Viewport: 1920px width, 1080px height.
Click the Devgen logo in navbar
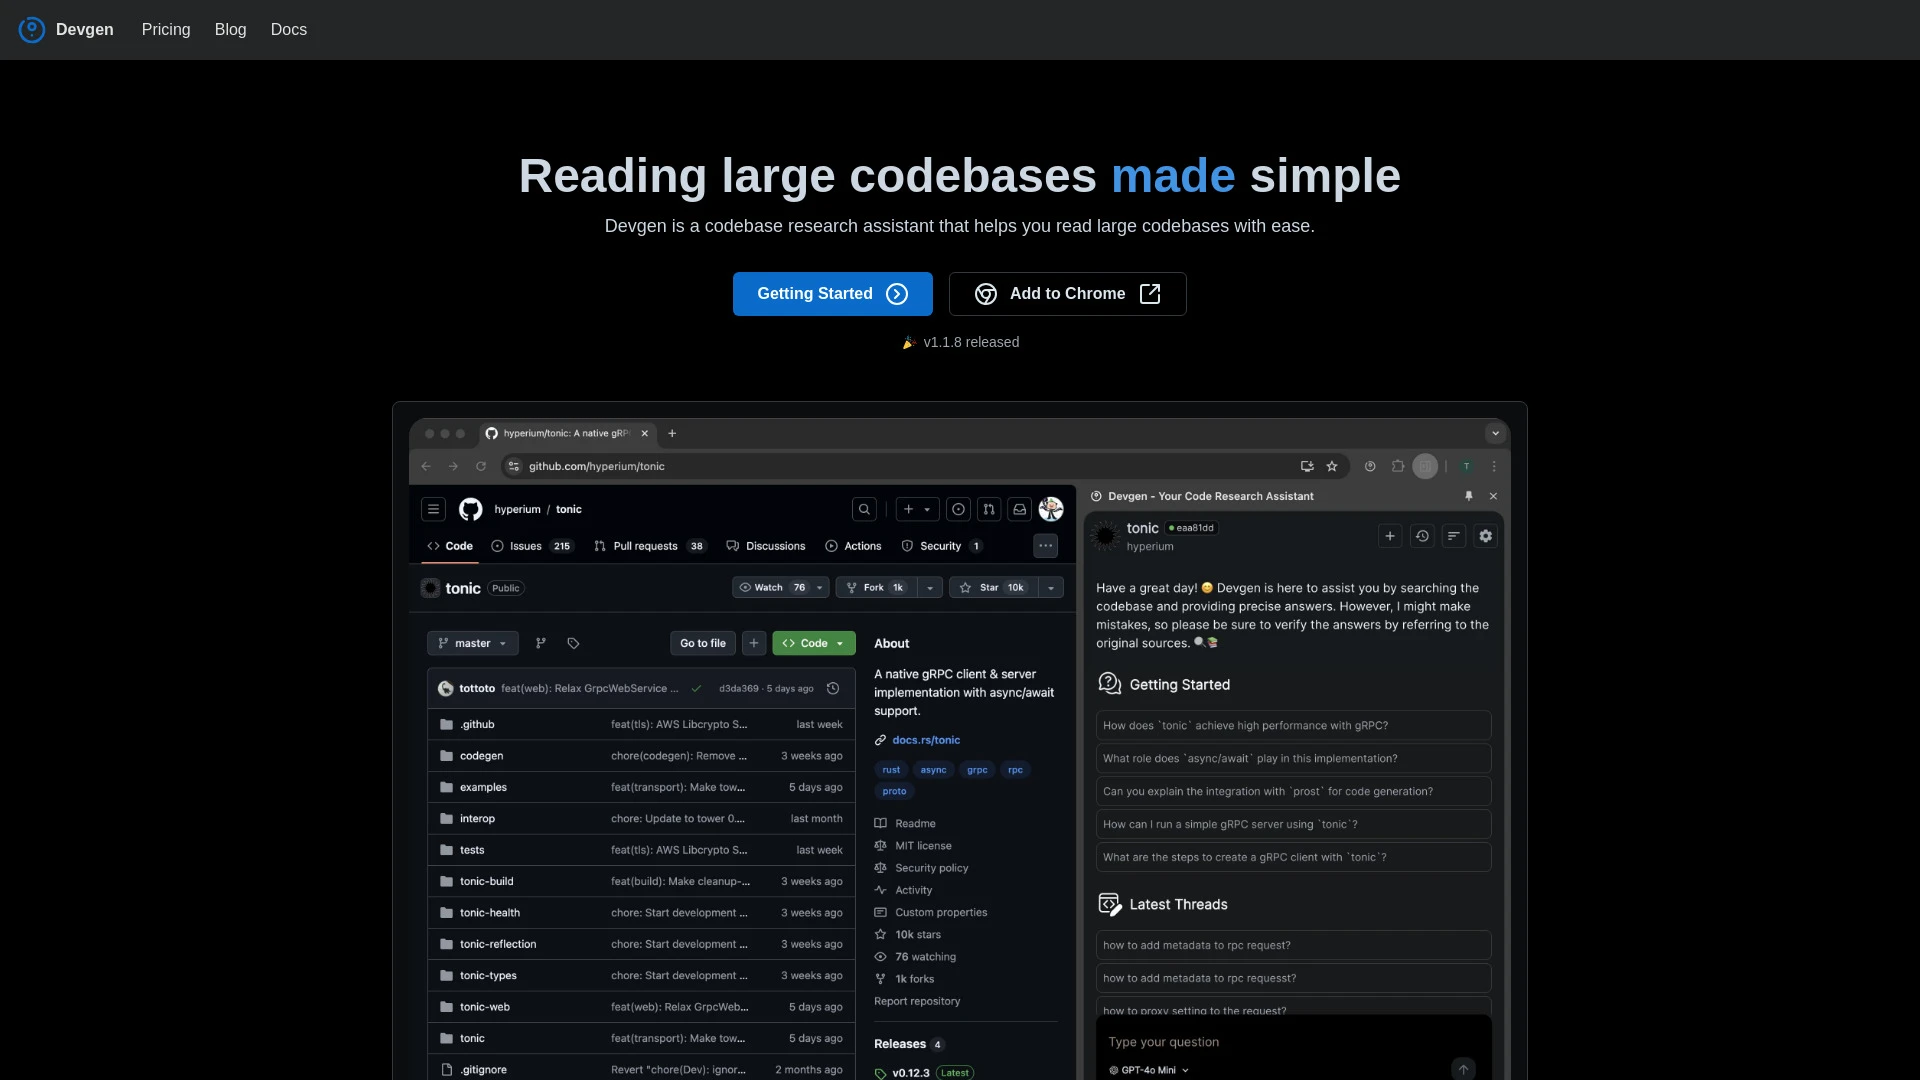[32, 30]
